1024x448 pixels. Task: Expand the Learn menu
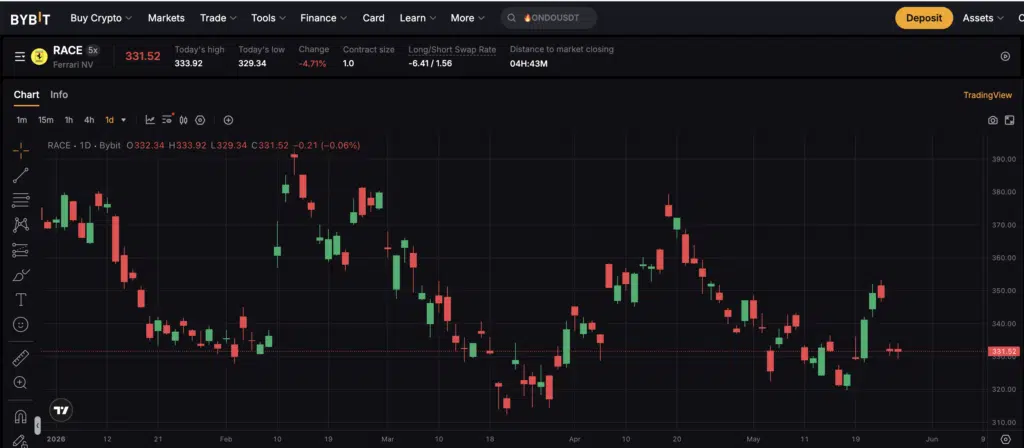click(417, 18)
